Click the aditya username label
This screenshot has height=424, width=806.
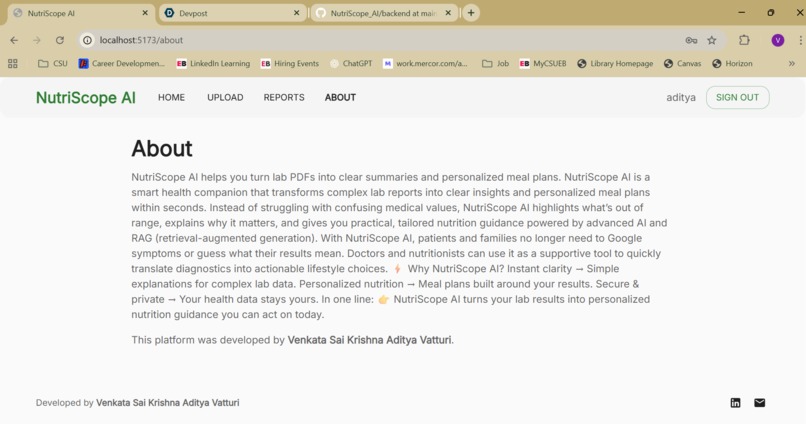coord(681,98)
